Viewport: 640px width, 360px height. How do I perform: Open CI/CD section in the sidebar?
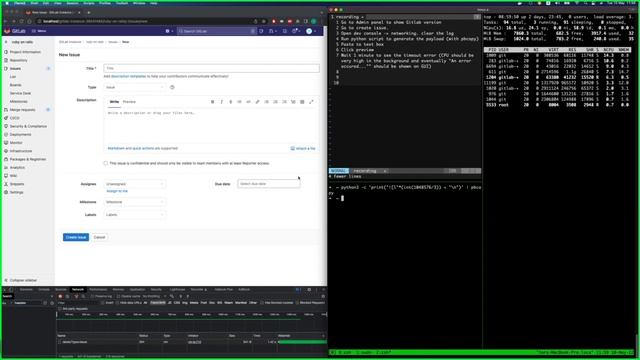[x=15, y=118]
